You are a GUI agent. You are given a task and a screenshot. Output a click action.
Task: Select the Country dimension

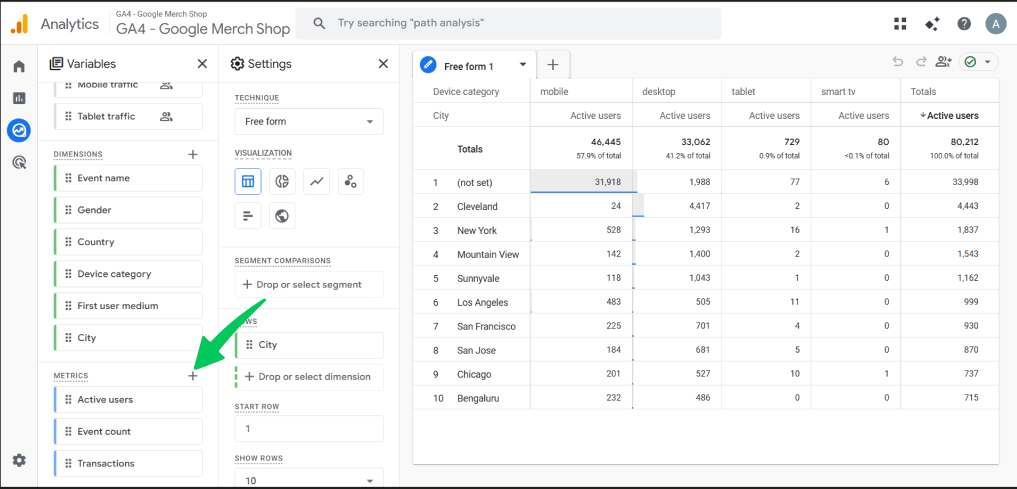click(x=128, y=241)
